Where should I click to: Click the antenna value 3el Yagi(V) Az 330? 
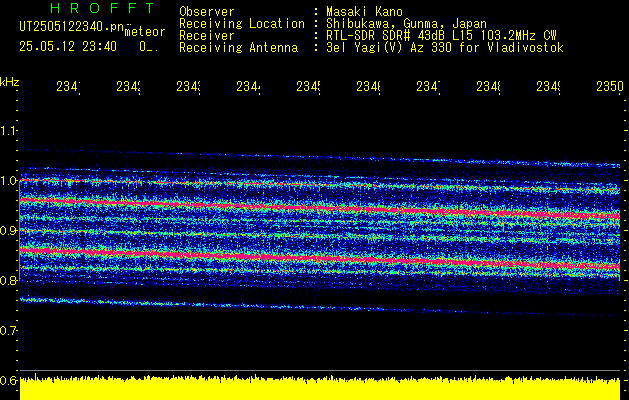(x=389, y=48)
